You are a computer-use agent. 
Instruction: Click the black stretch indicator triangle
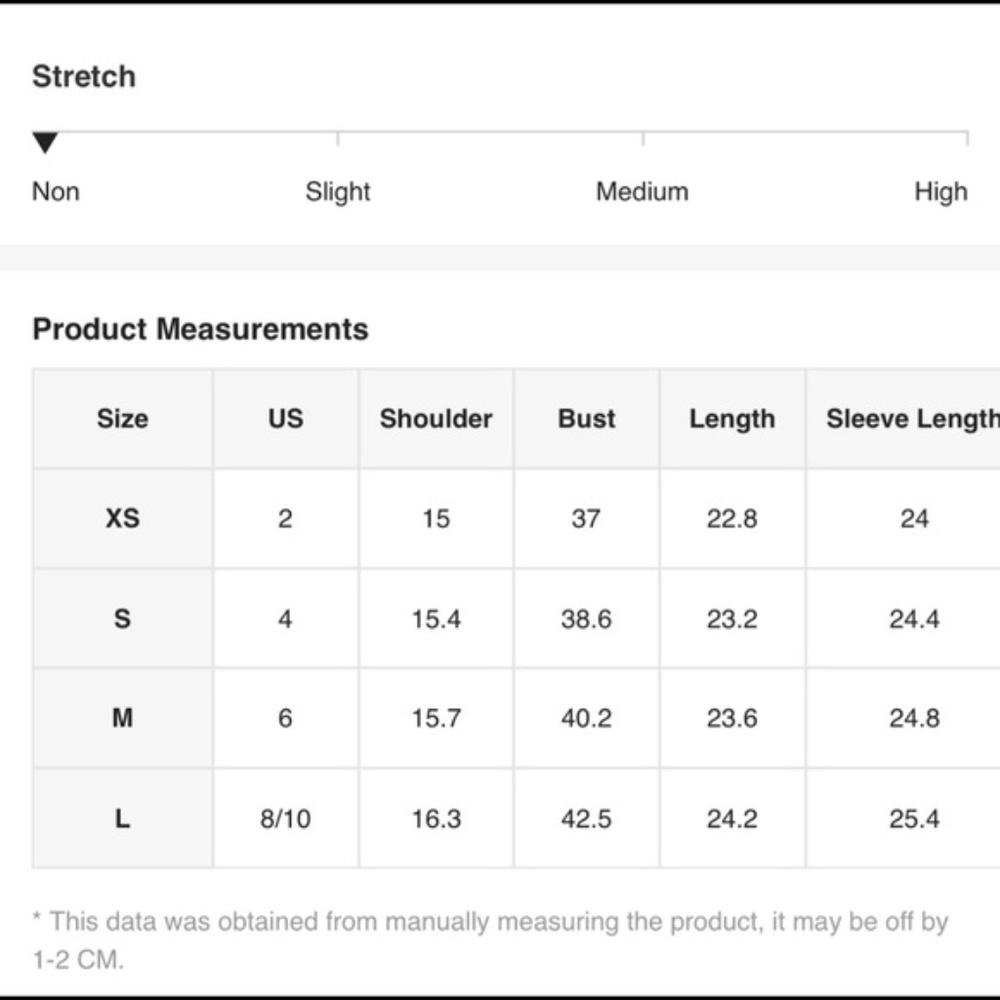(x=45, y=143)
